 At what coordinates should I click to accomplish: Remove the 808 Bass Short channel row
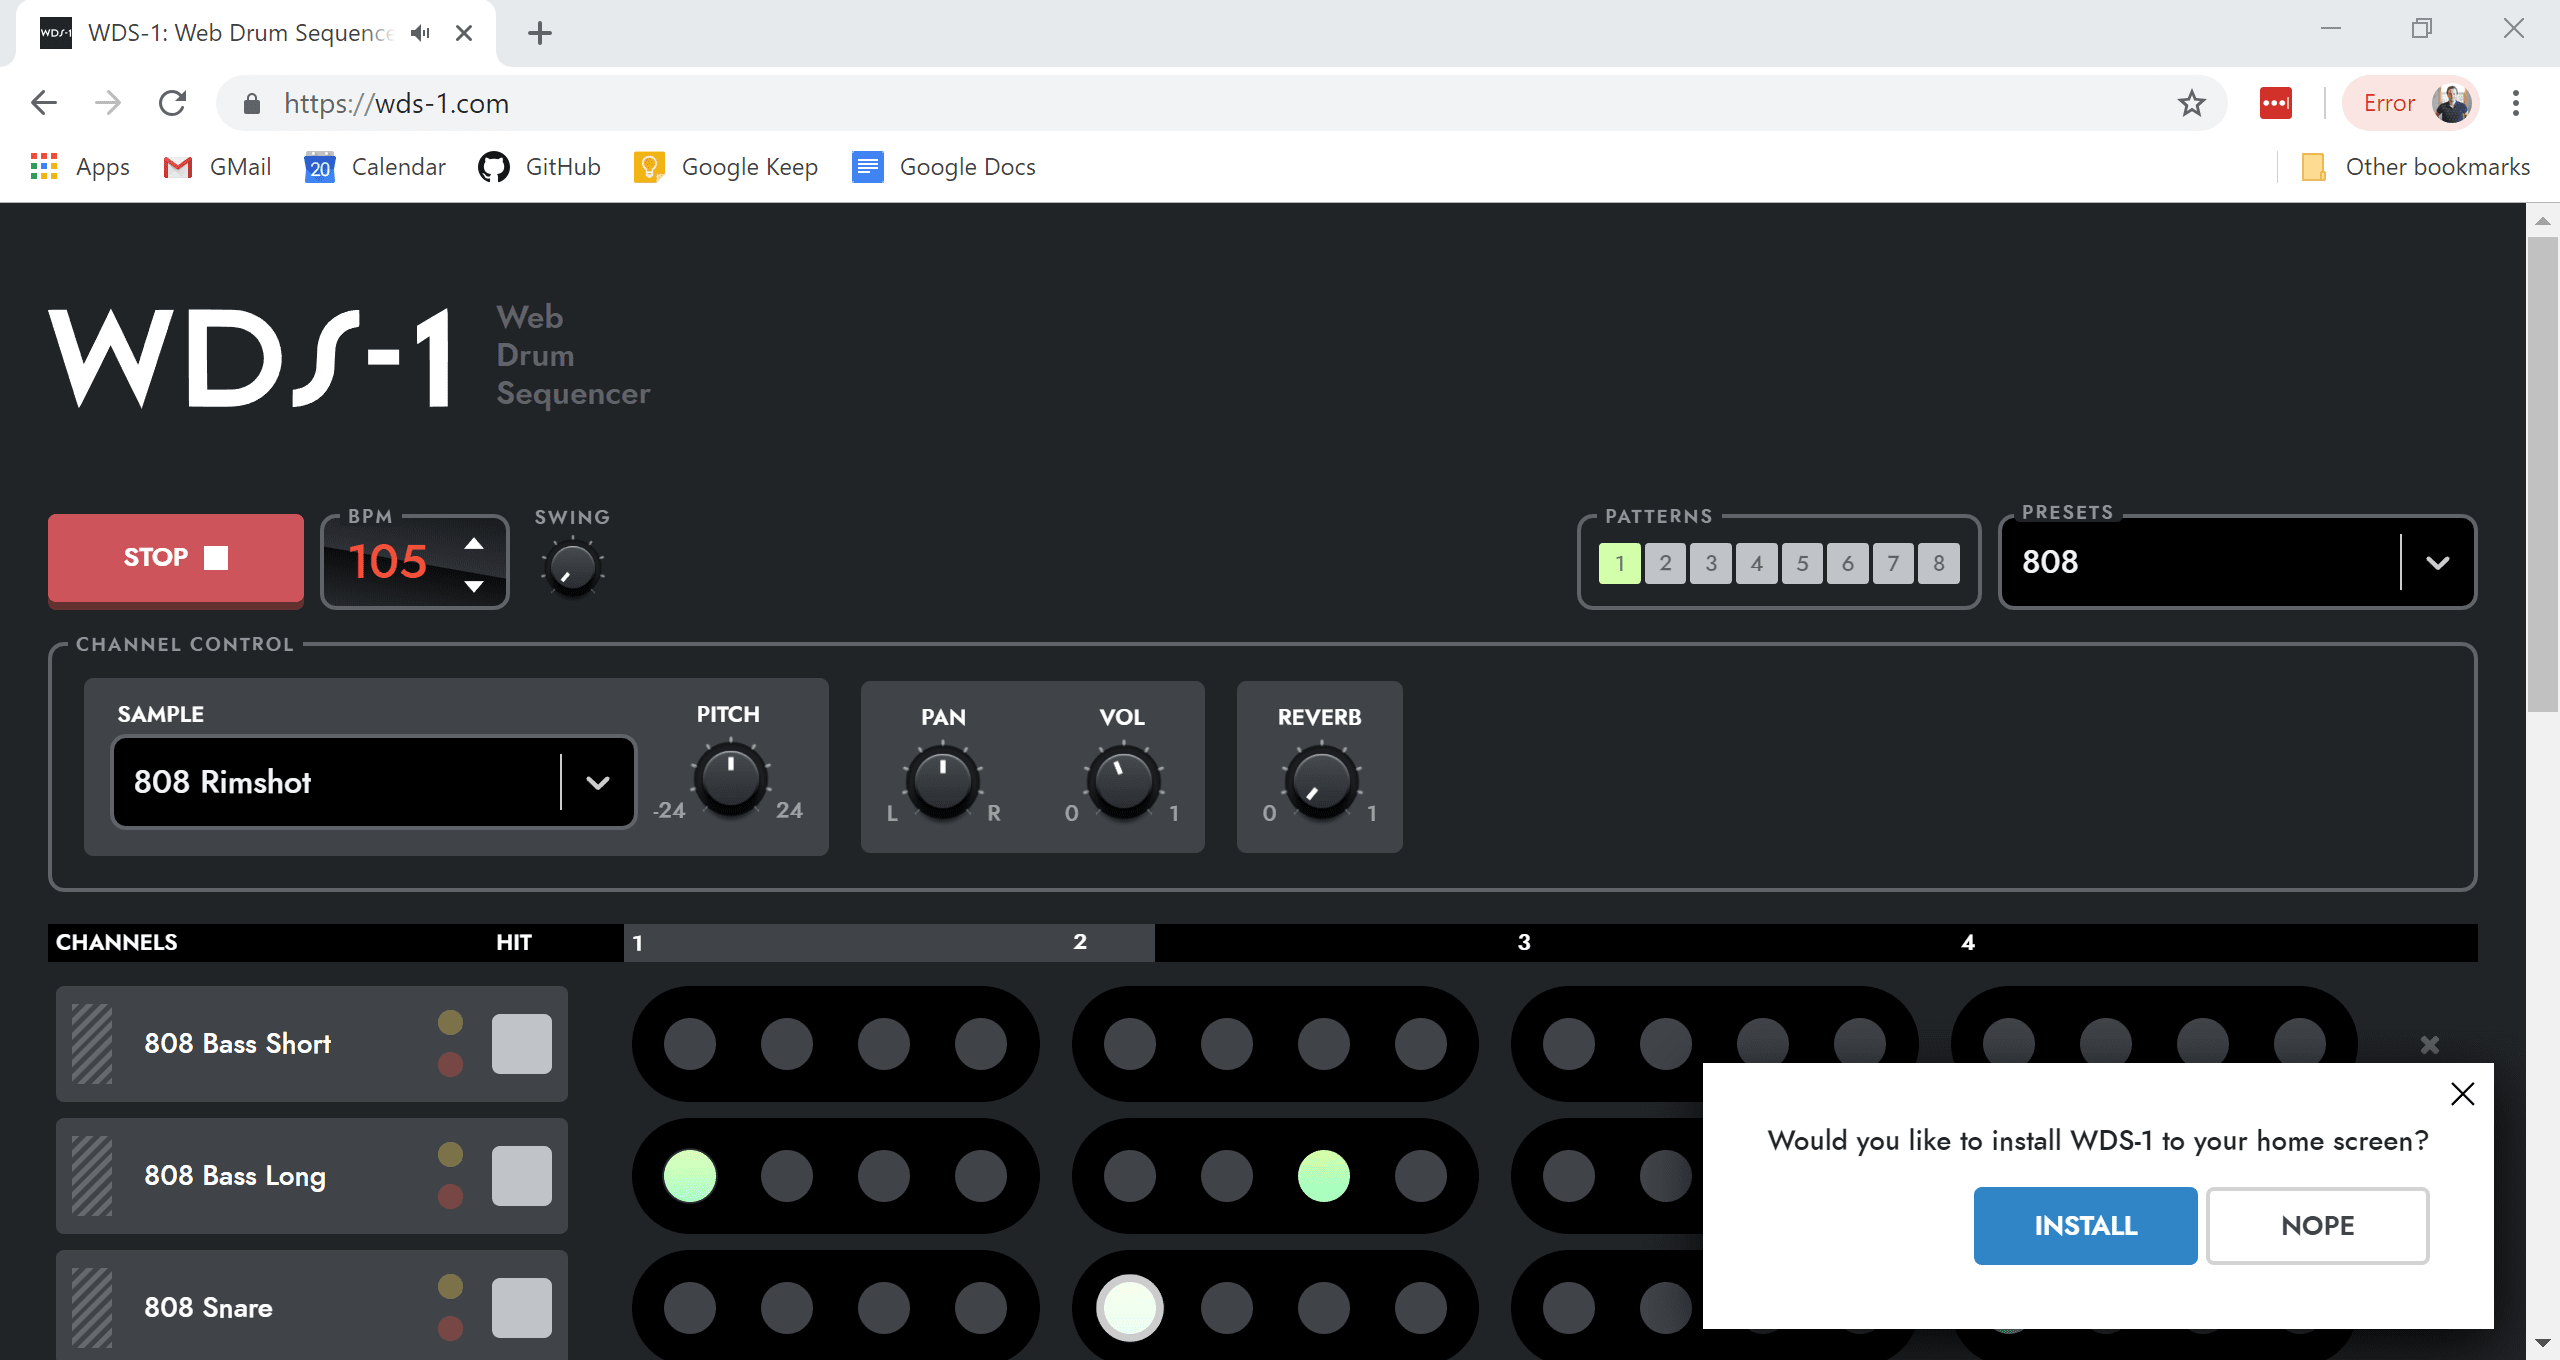2429,1045
